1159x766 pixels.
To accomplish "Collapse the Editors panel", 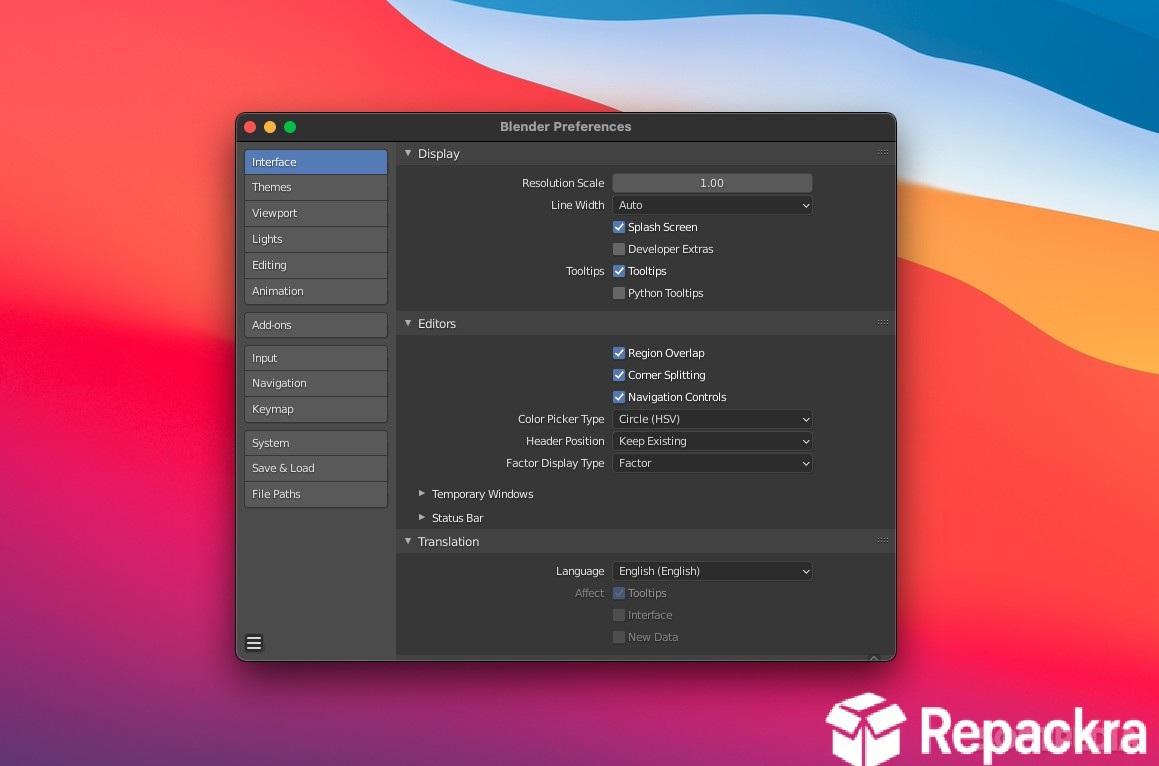I will pos(408,323).
